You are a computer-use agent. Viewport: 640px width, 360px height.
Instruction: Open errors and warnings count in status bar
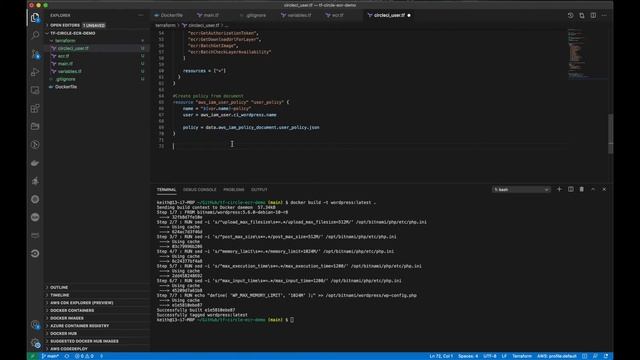click(x=84, y=356)
